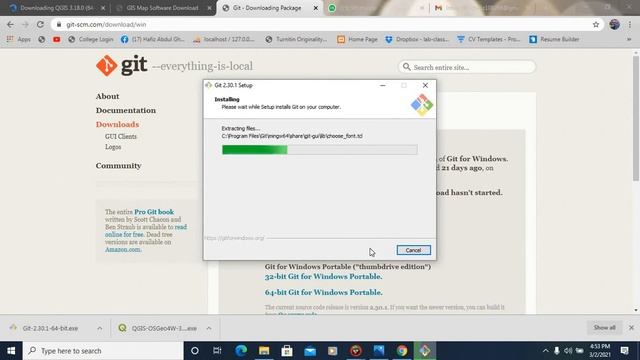
Task: Open Microsoft Store from the taskbar
Action: pyautogui.click(x=287, y=351)
